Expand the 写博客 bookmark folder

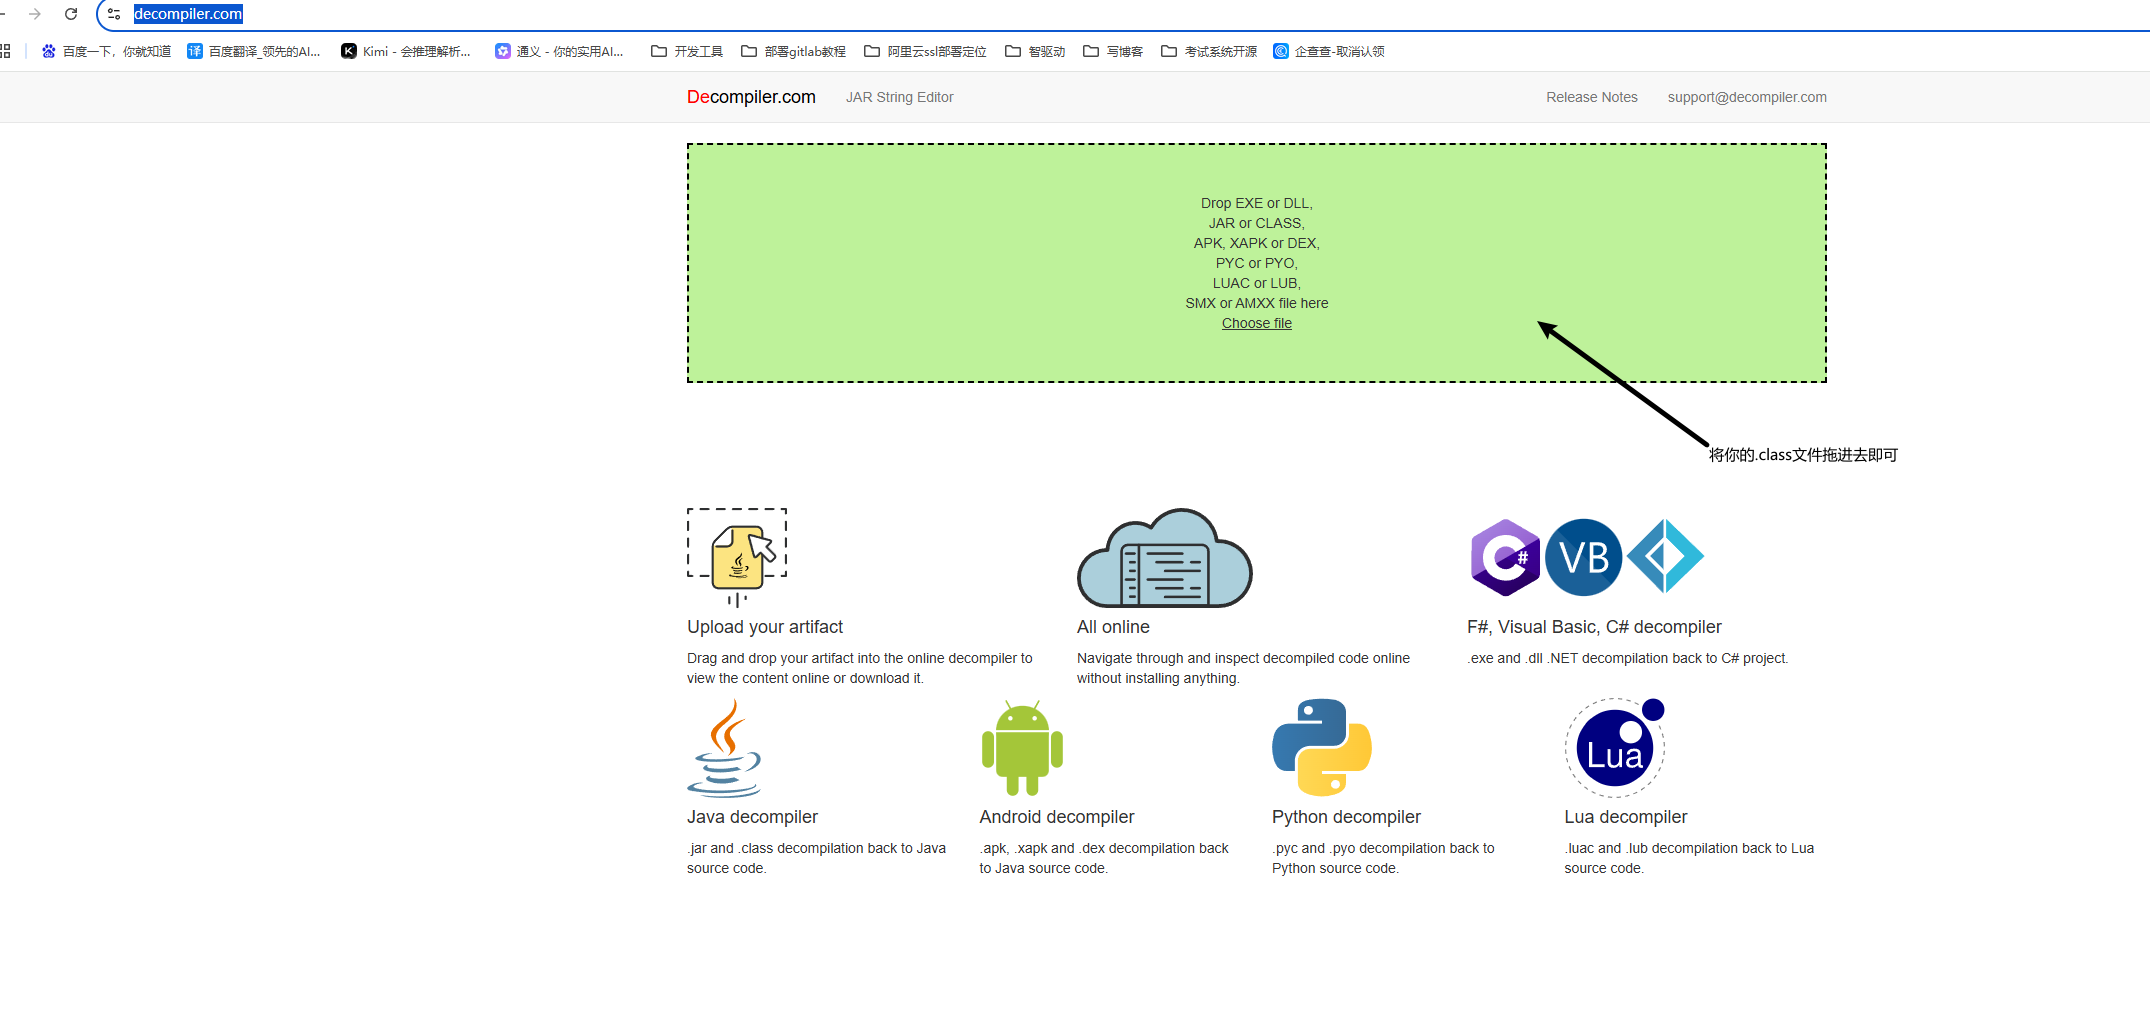click(1113, 51)
